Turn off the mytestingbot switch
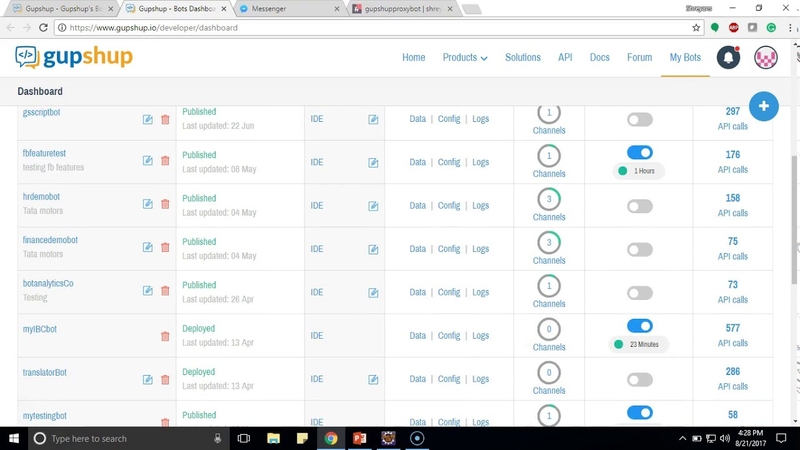Viewport: 800px width, 450px height. 640,413
